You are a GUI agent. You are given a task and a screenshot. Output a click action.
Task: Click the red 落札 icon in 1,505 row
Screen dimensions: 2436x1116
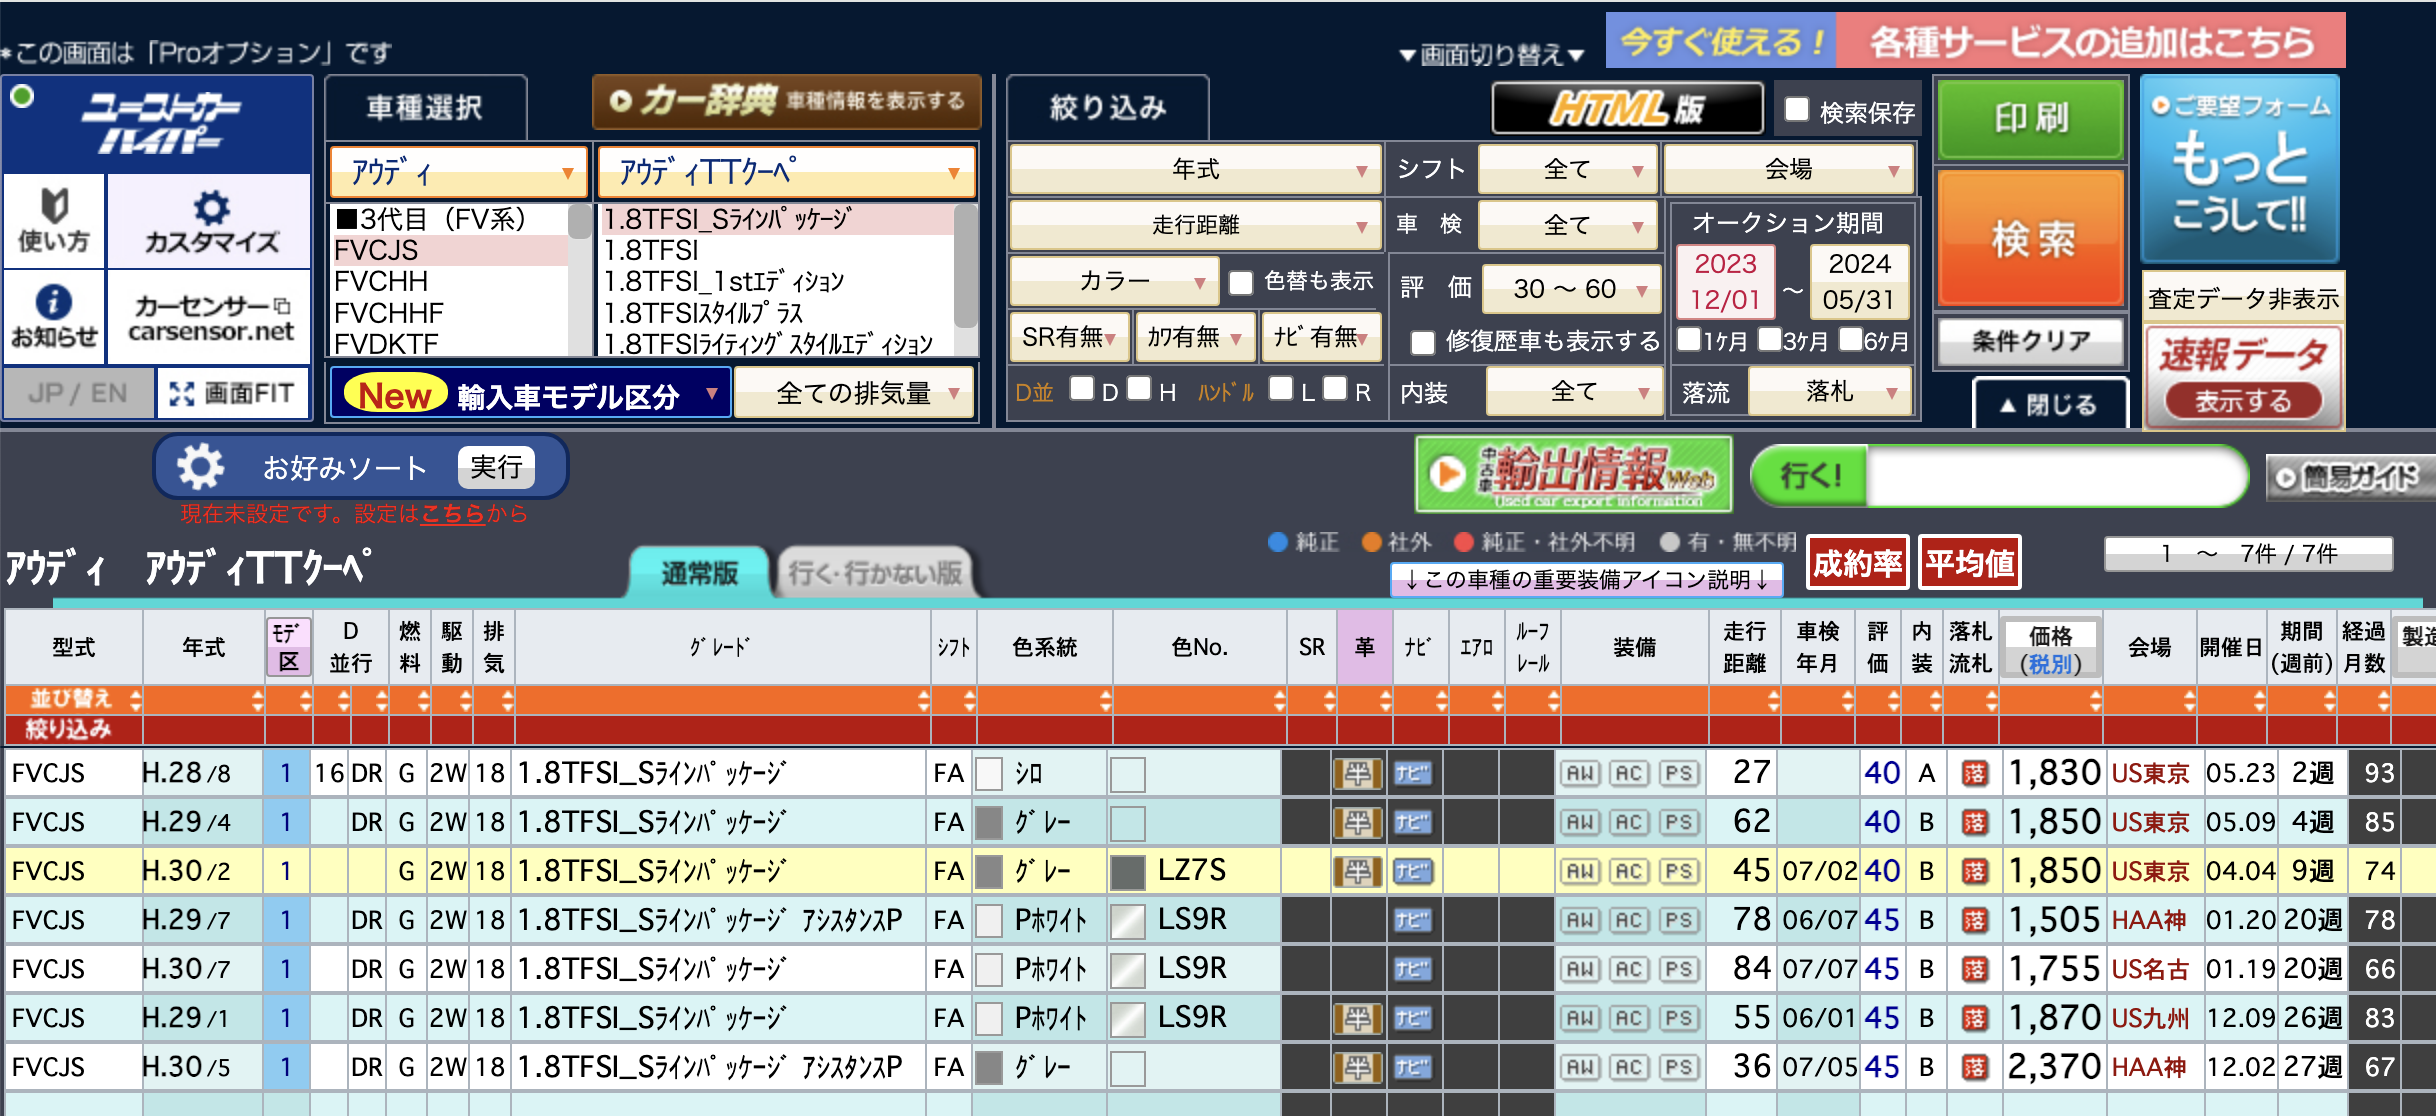1975,920
